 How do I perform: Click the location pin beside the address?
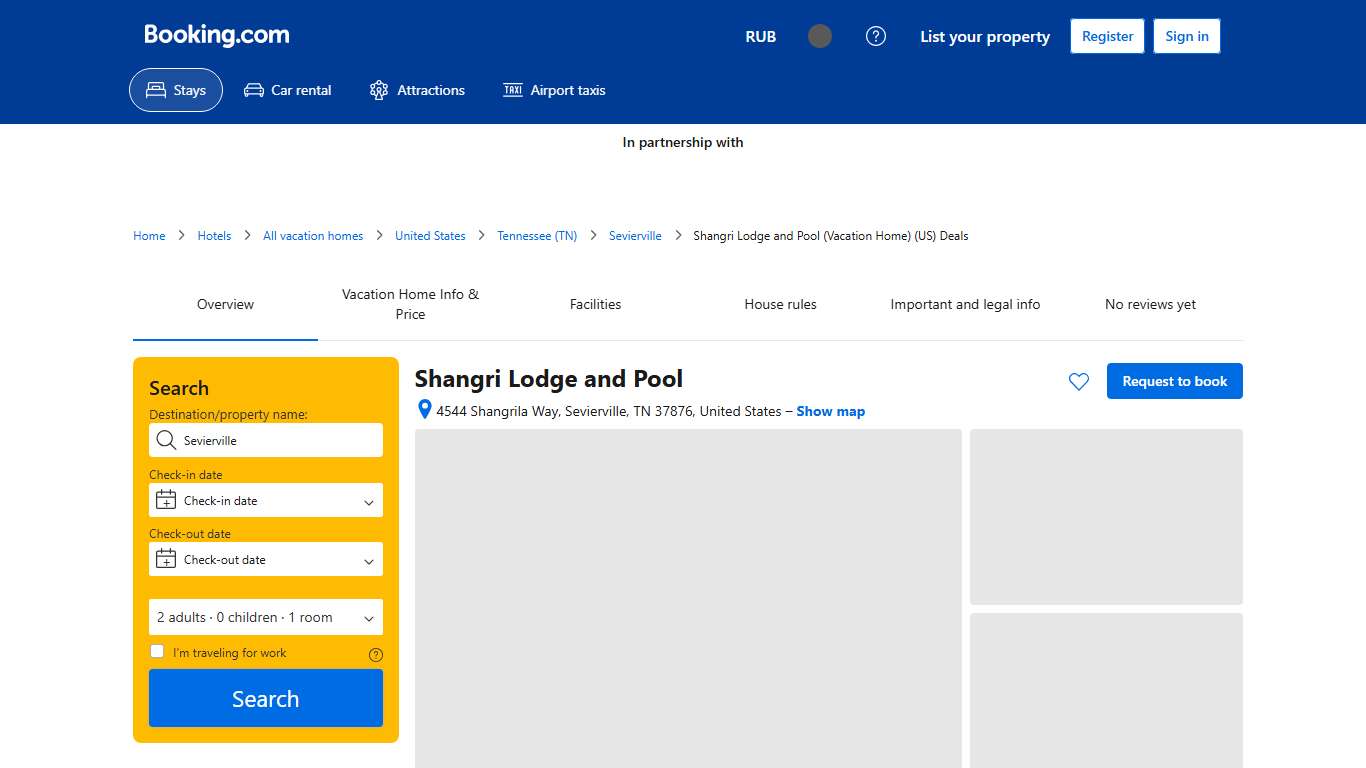424,409
